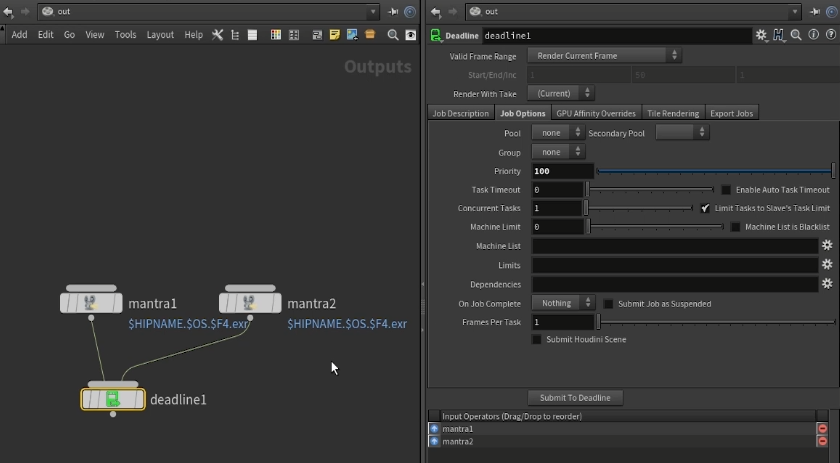This screenshot has width=840, height=463.
Task: Enable Auto Task Timeout checkbox
Action: 726,190
